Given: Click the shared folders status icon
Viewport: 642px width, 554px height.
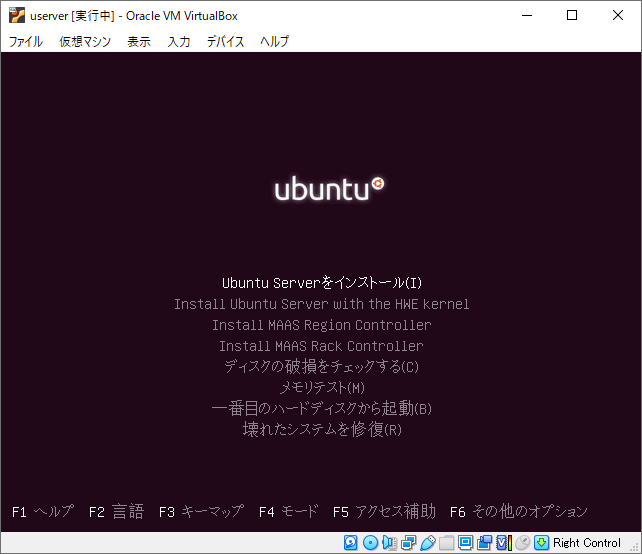Looking at the screenshot, I should [x=446, y=542].
